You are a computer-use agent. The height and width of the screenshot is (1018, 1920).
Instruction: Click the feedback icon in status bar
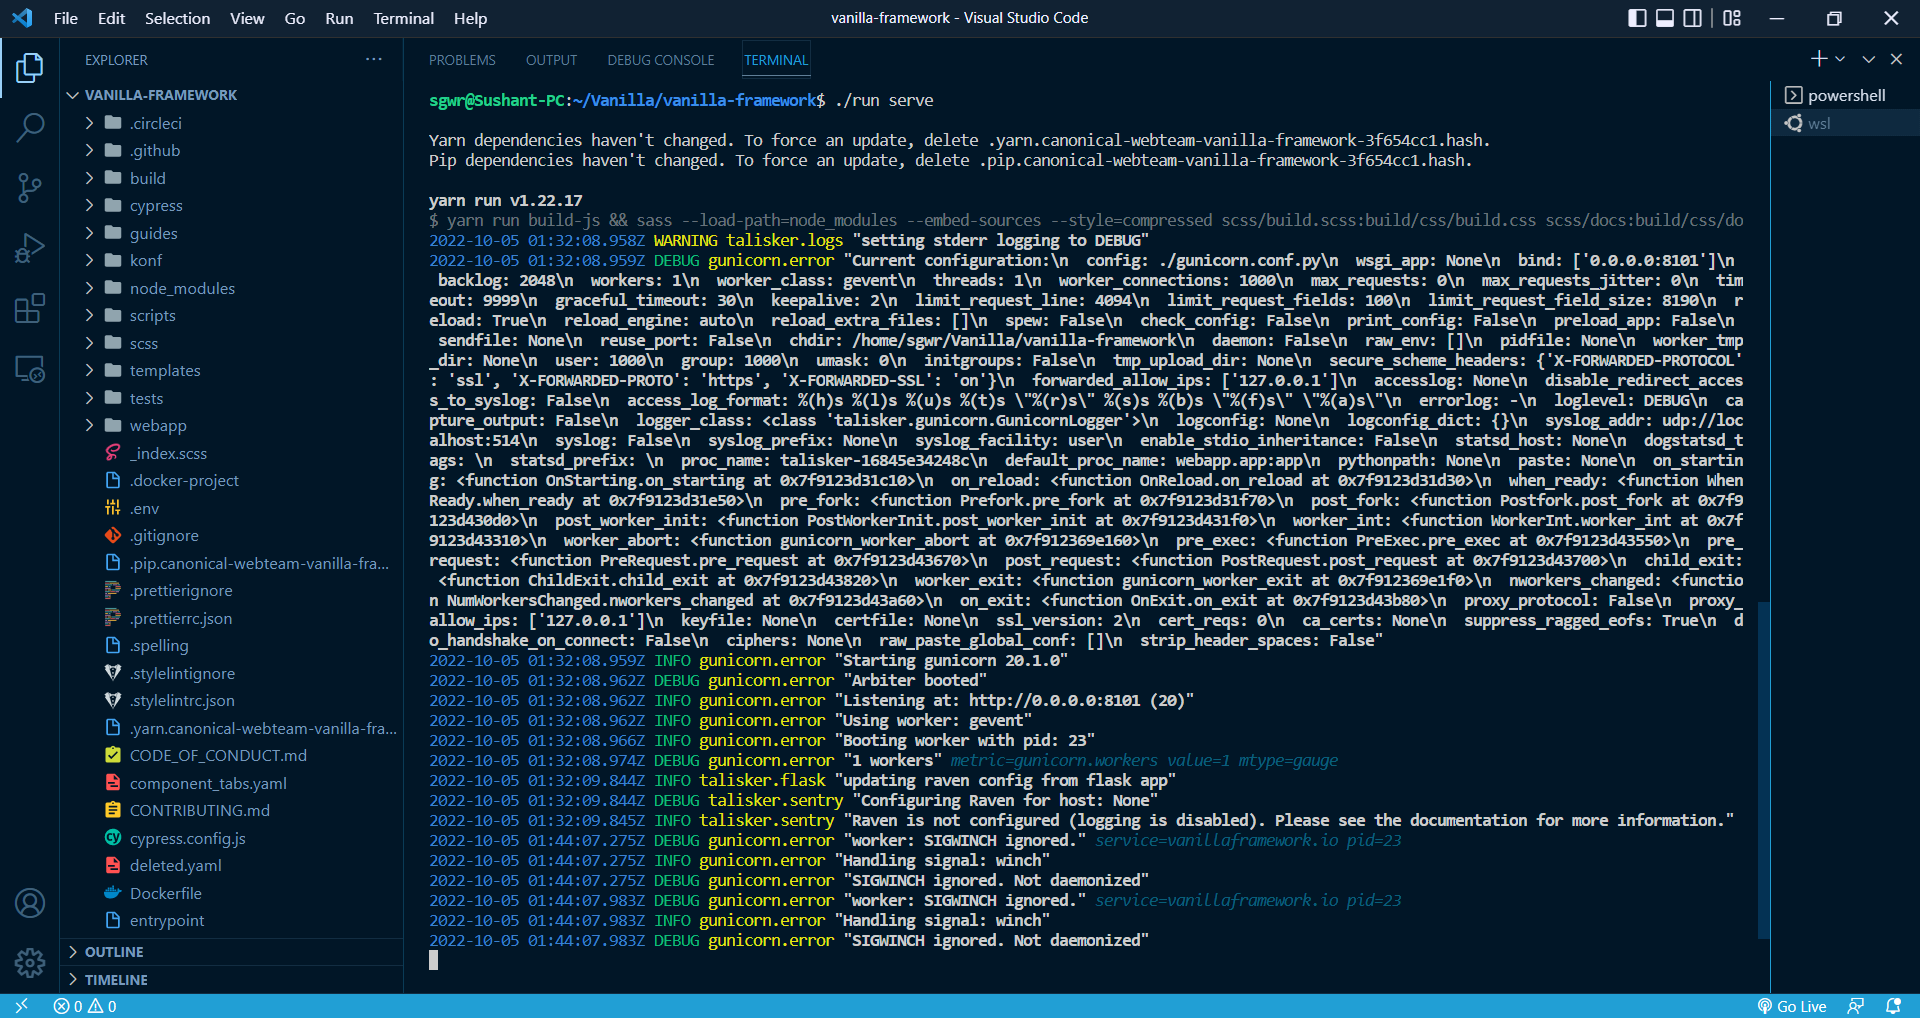[x=1856, y=1006]
